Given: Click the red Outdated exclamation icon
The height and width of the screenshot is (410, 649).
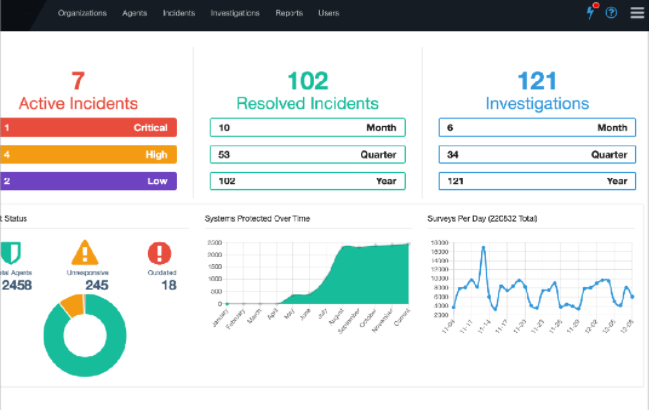Looking at the screenshot, I should pyautogui.click(x=159, y=253).
